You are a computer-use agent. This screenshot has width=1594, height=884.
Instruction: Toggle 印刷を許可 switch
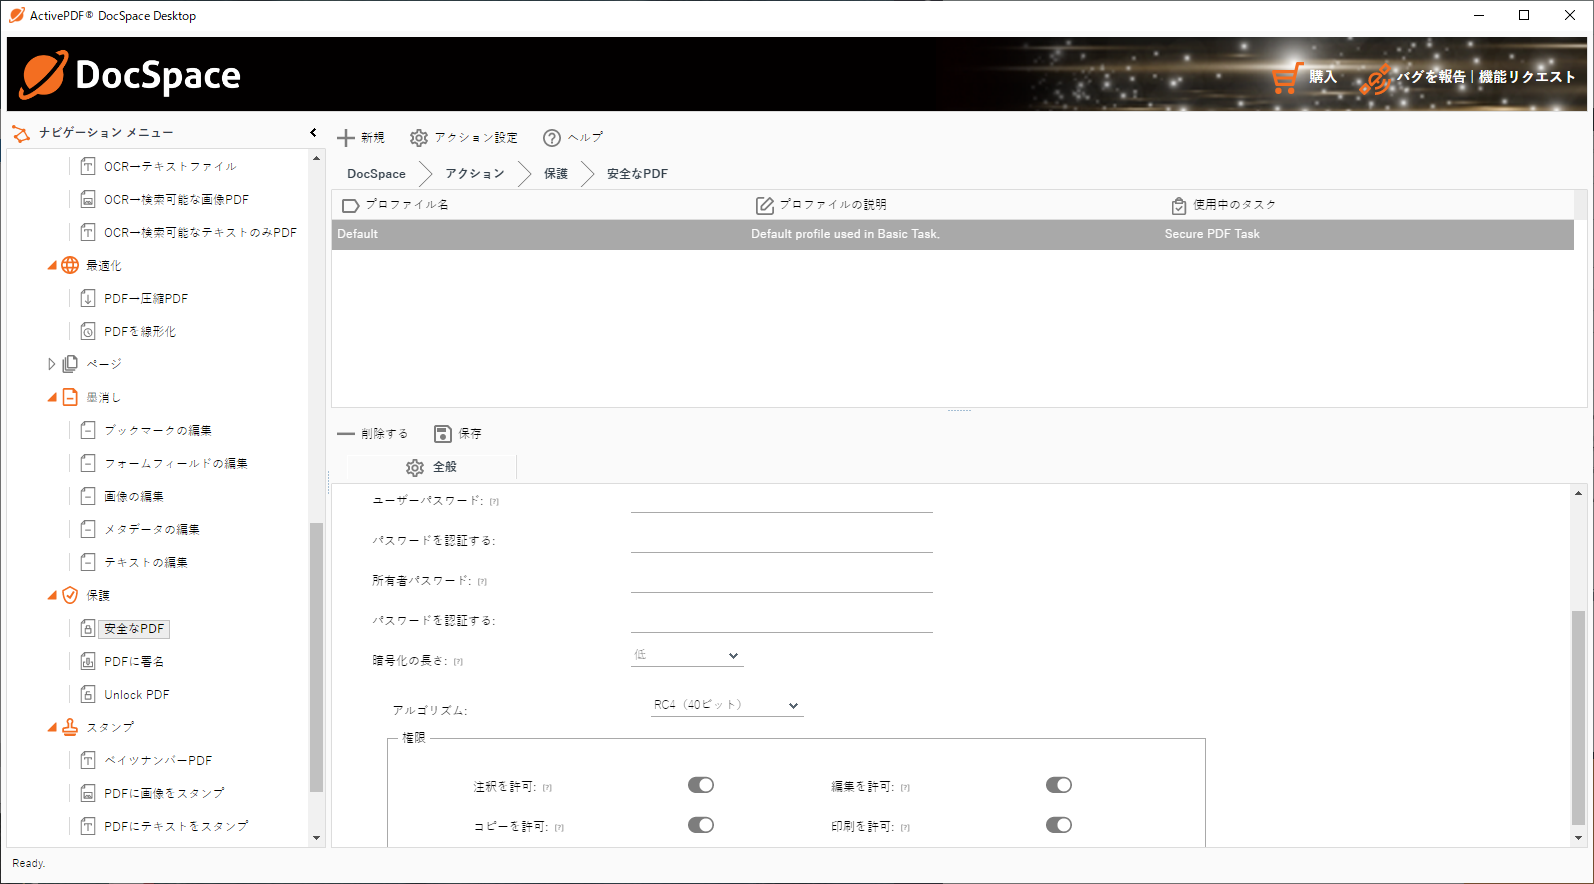[1059, 825]
